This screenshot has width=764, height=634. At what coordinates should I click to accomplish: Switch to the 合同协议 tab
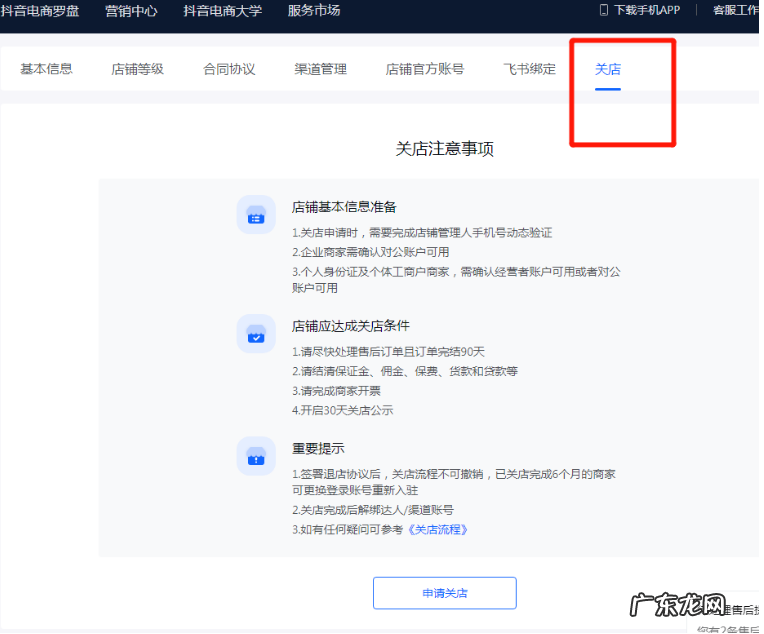point(229,69)
